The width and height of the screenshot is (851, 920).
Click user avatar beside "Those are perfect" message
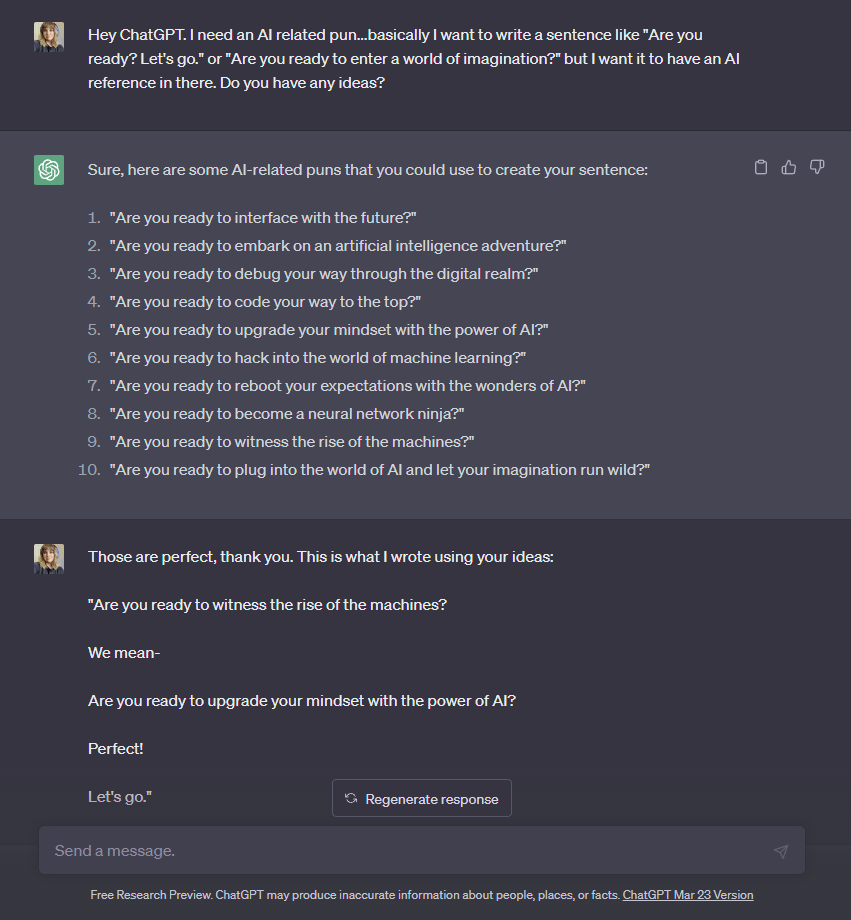click(x=49, y=559)
